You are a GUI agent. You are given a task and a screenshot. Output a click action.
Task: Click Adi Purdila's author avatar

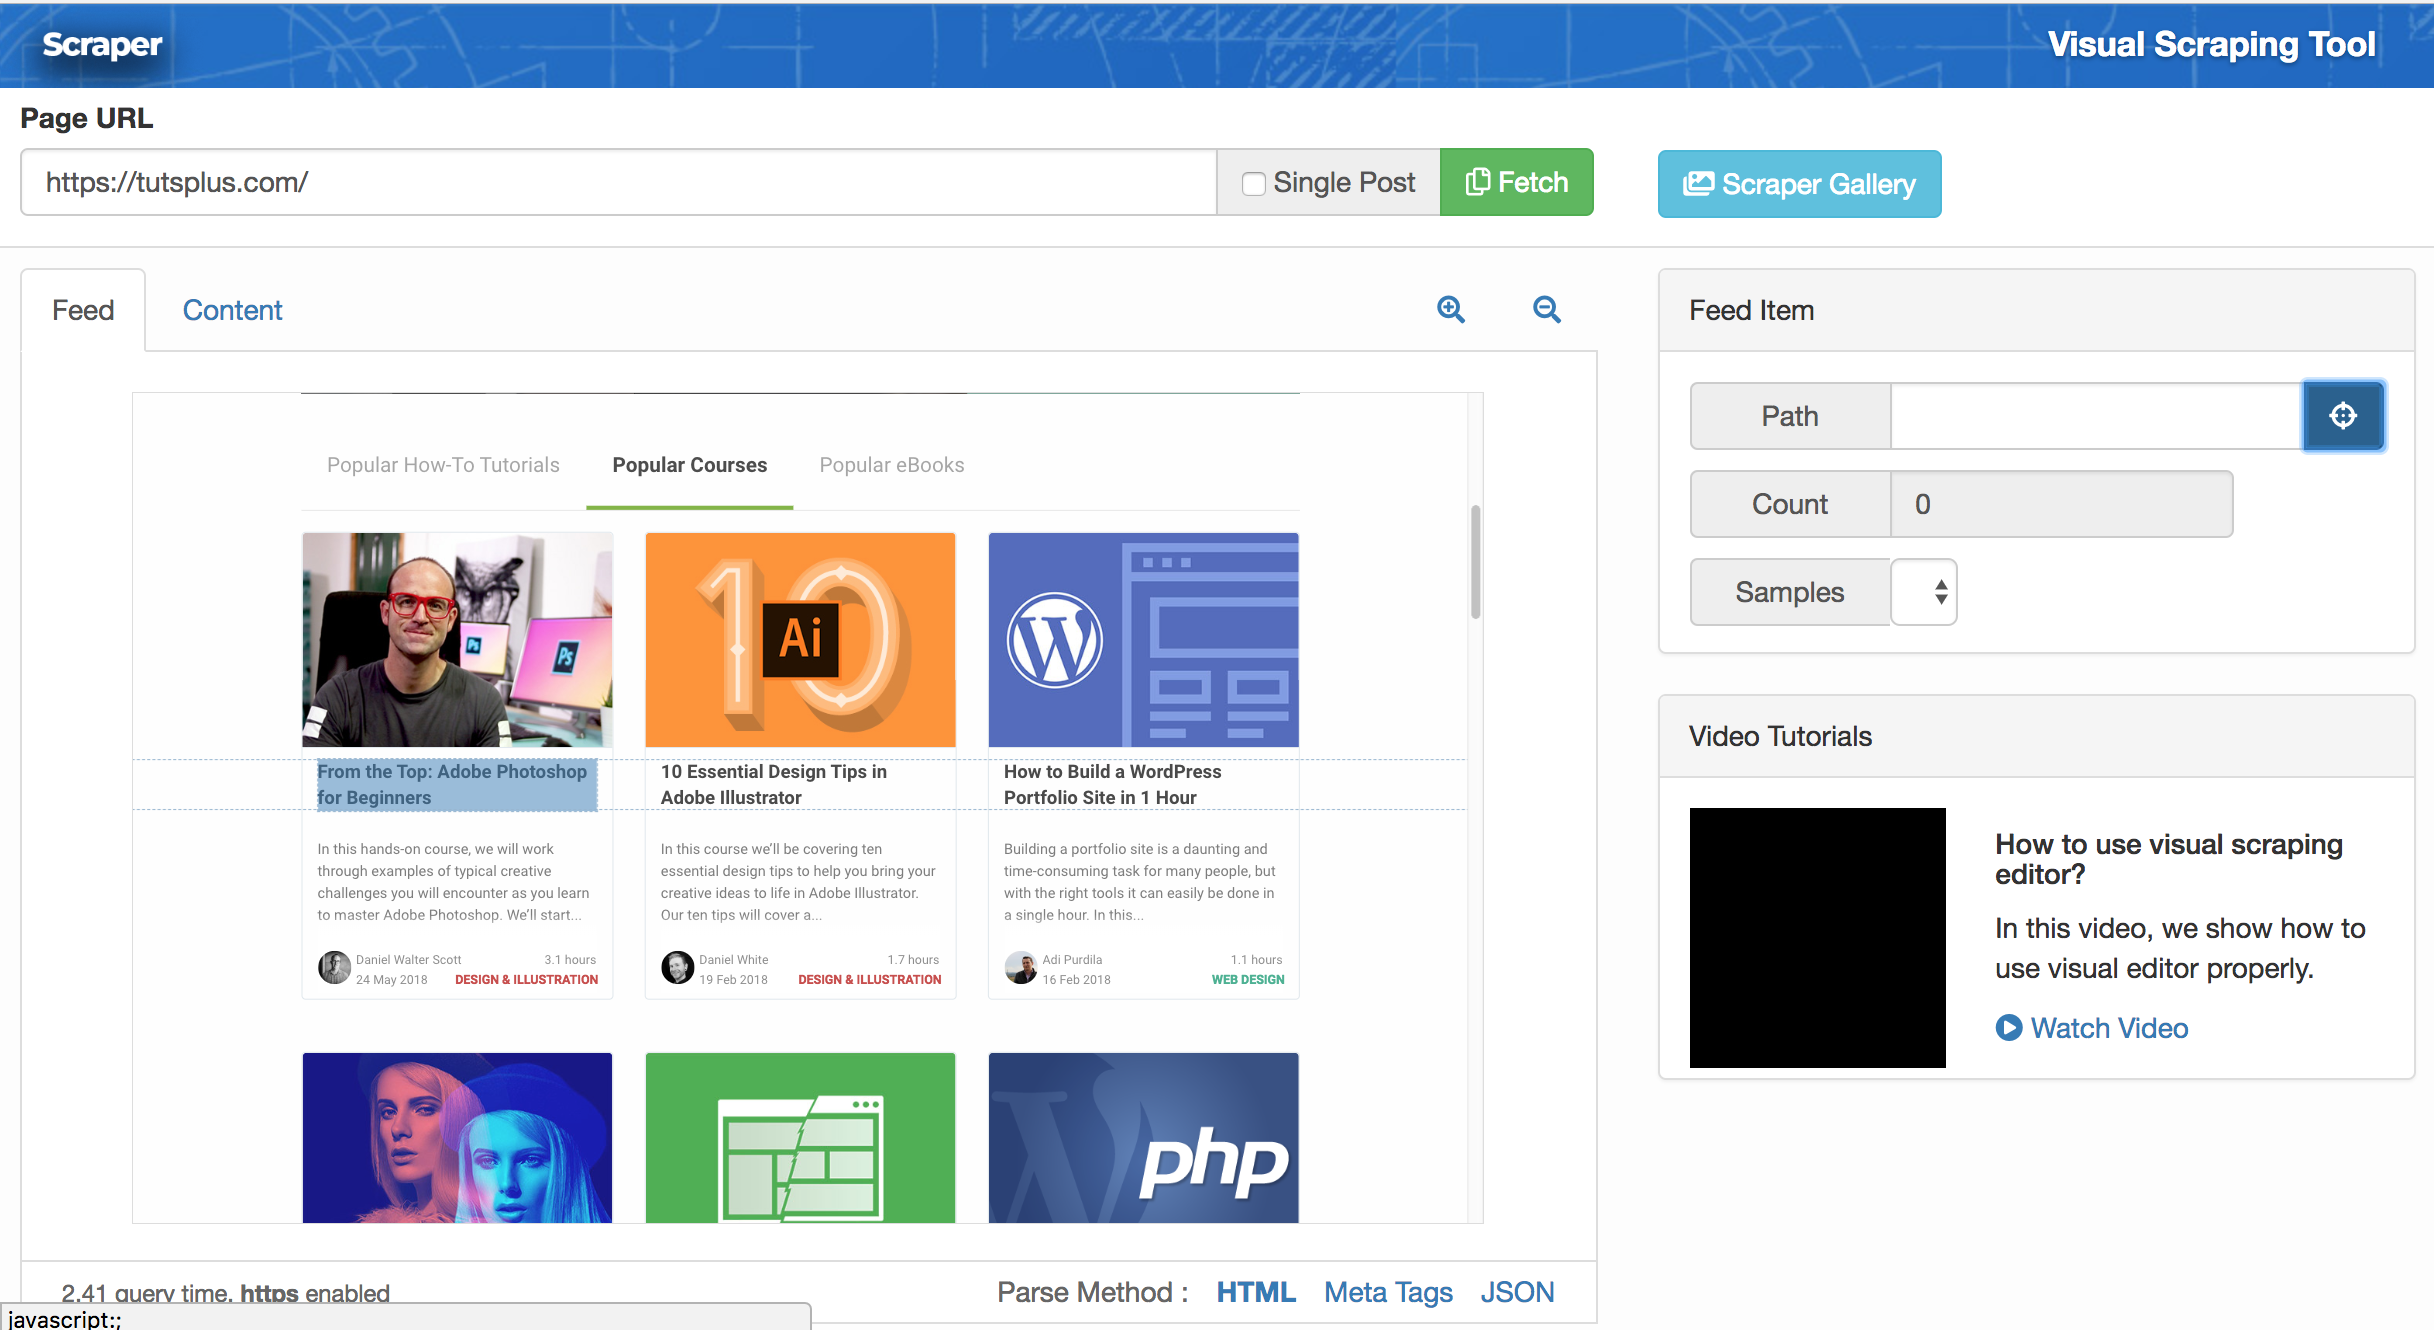(x=1020, y=968)
